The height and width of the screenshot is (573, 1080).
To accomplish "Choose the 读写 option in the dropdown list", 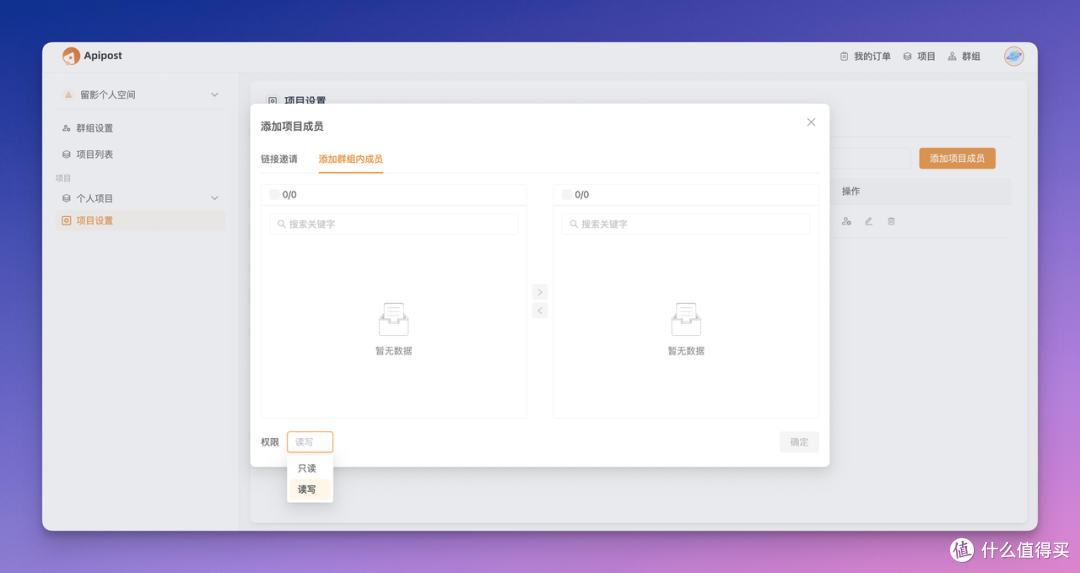I will point(310,490).
